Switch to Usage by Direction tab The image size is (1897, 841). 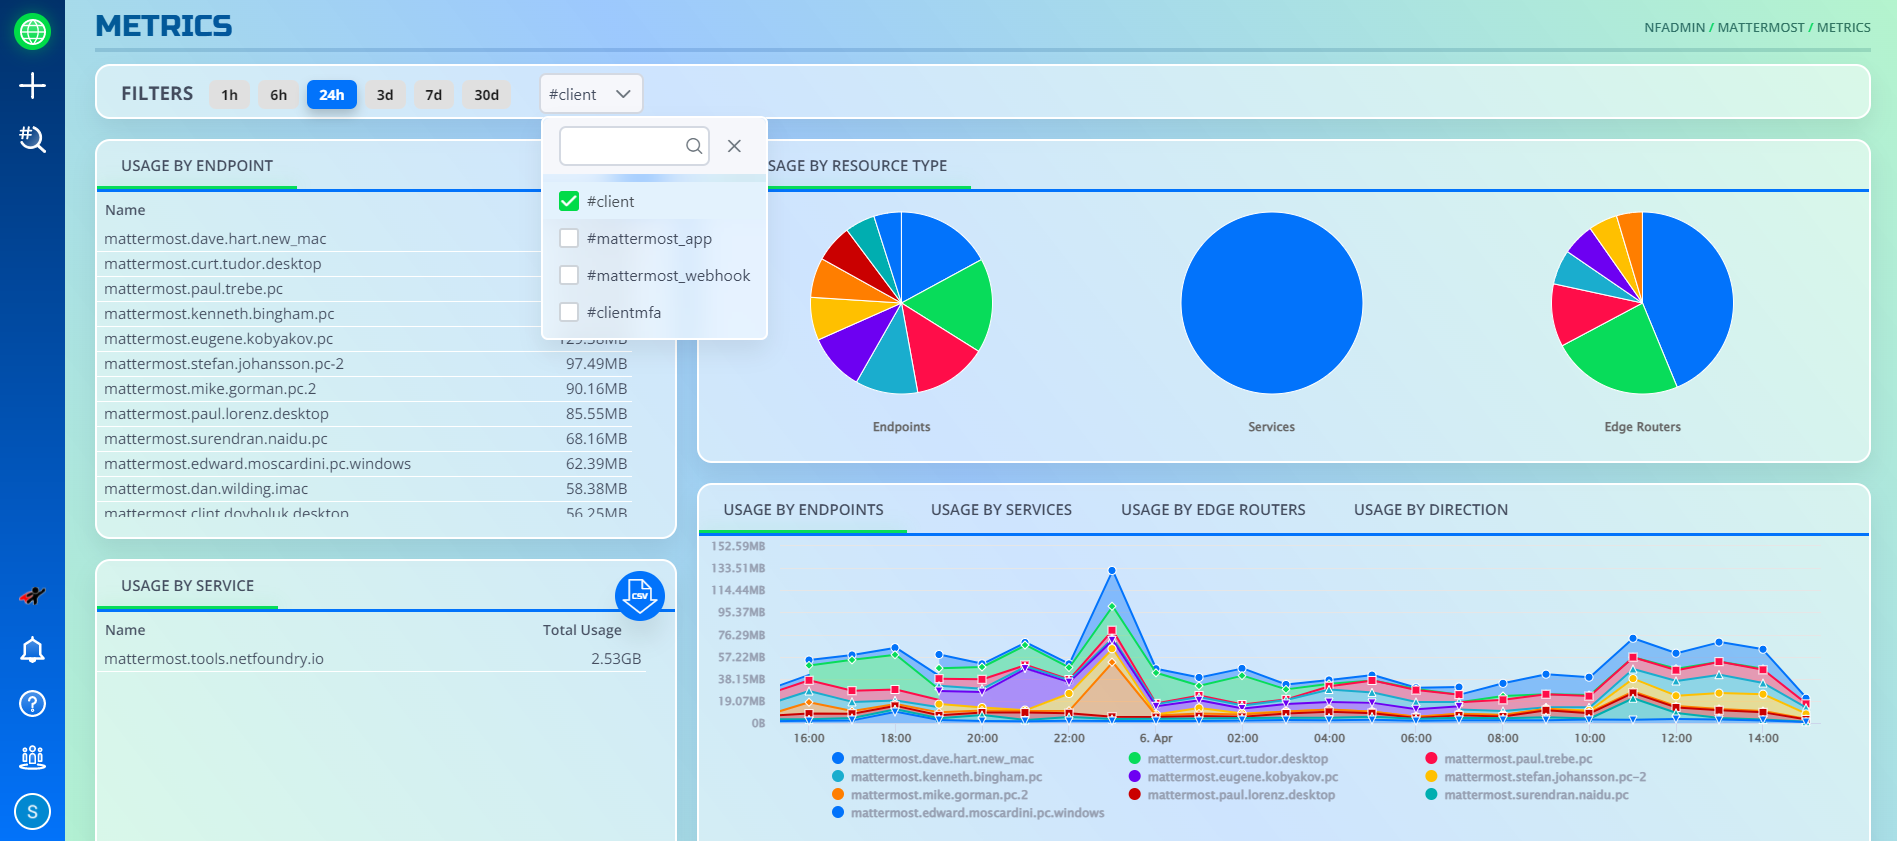coord(1431,510)
